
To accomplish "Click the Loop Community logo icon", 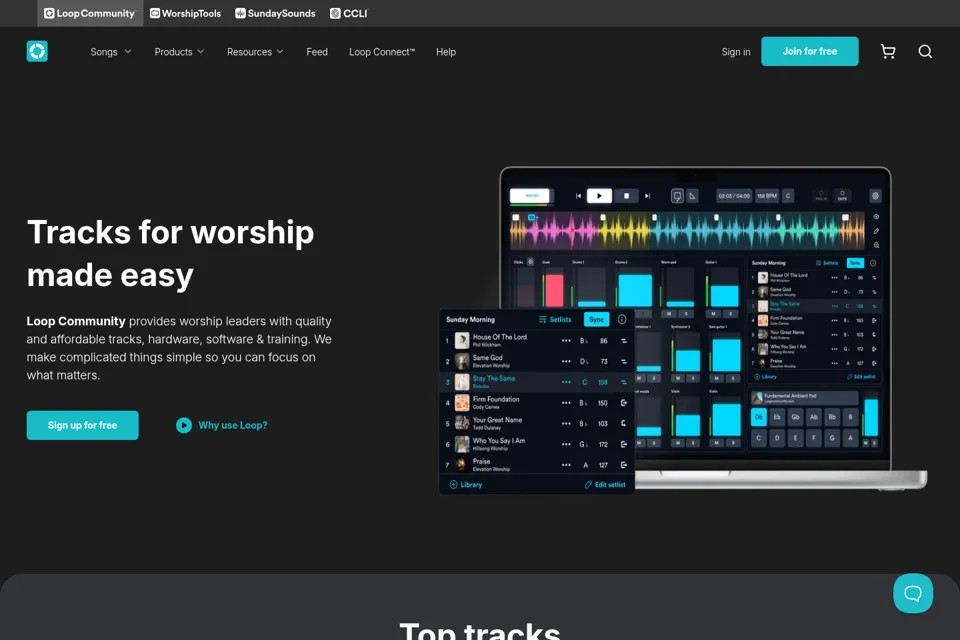I will coord(37,51).
